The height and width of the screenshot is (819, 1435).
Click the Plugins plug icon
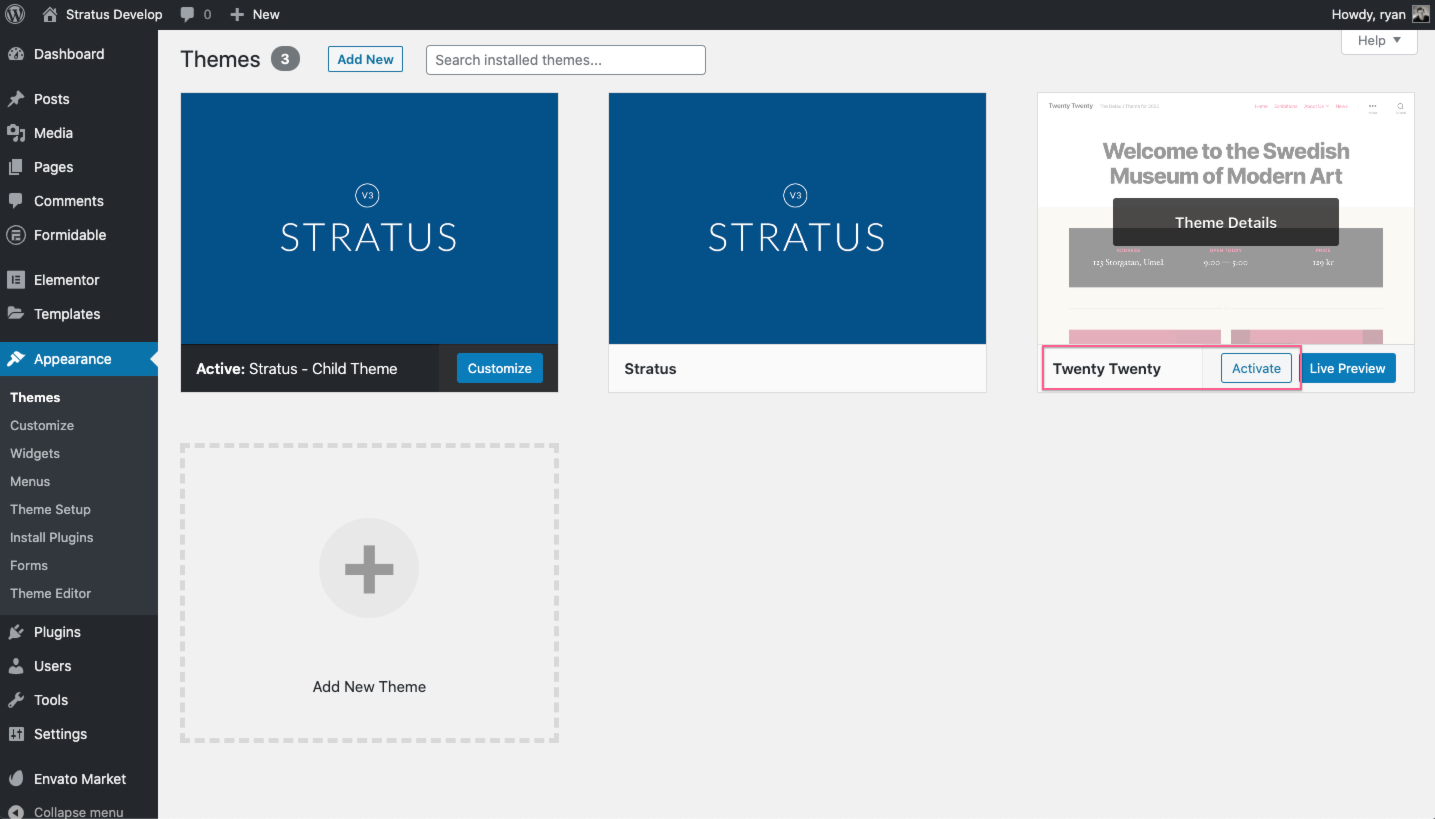click(x=16, y=632)
